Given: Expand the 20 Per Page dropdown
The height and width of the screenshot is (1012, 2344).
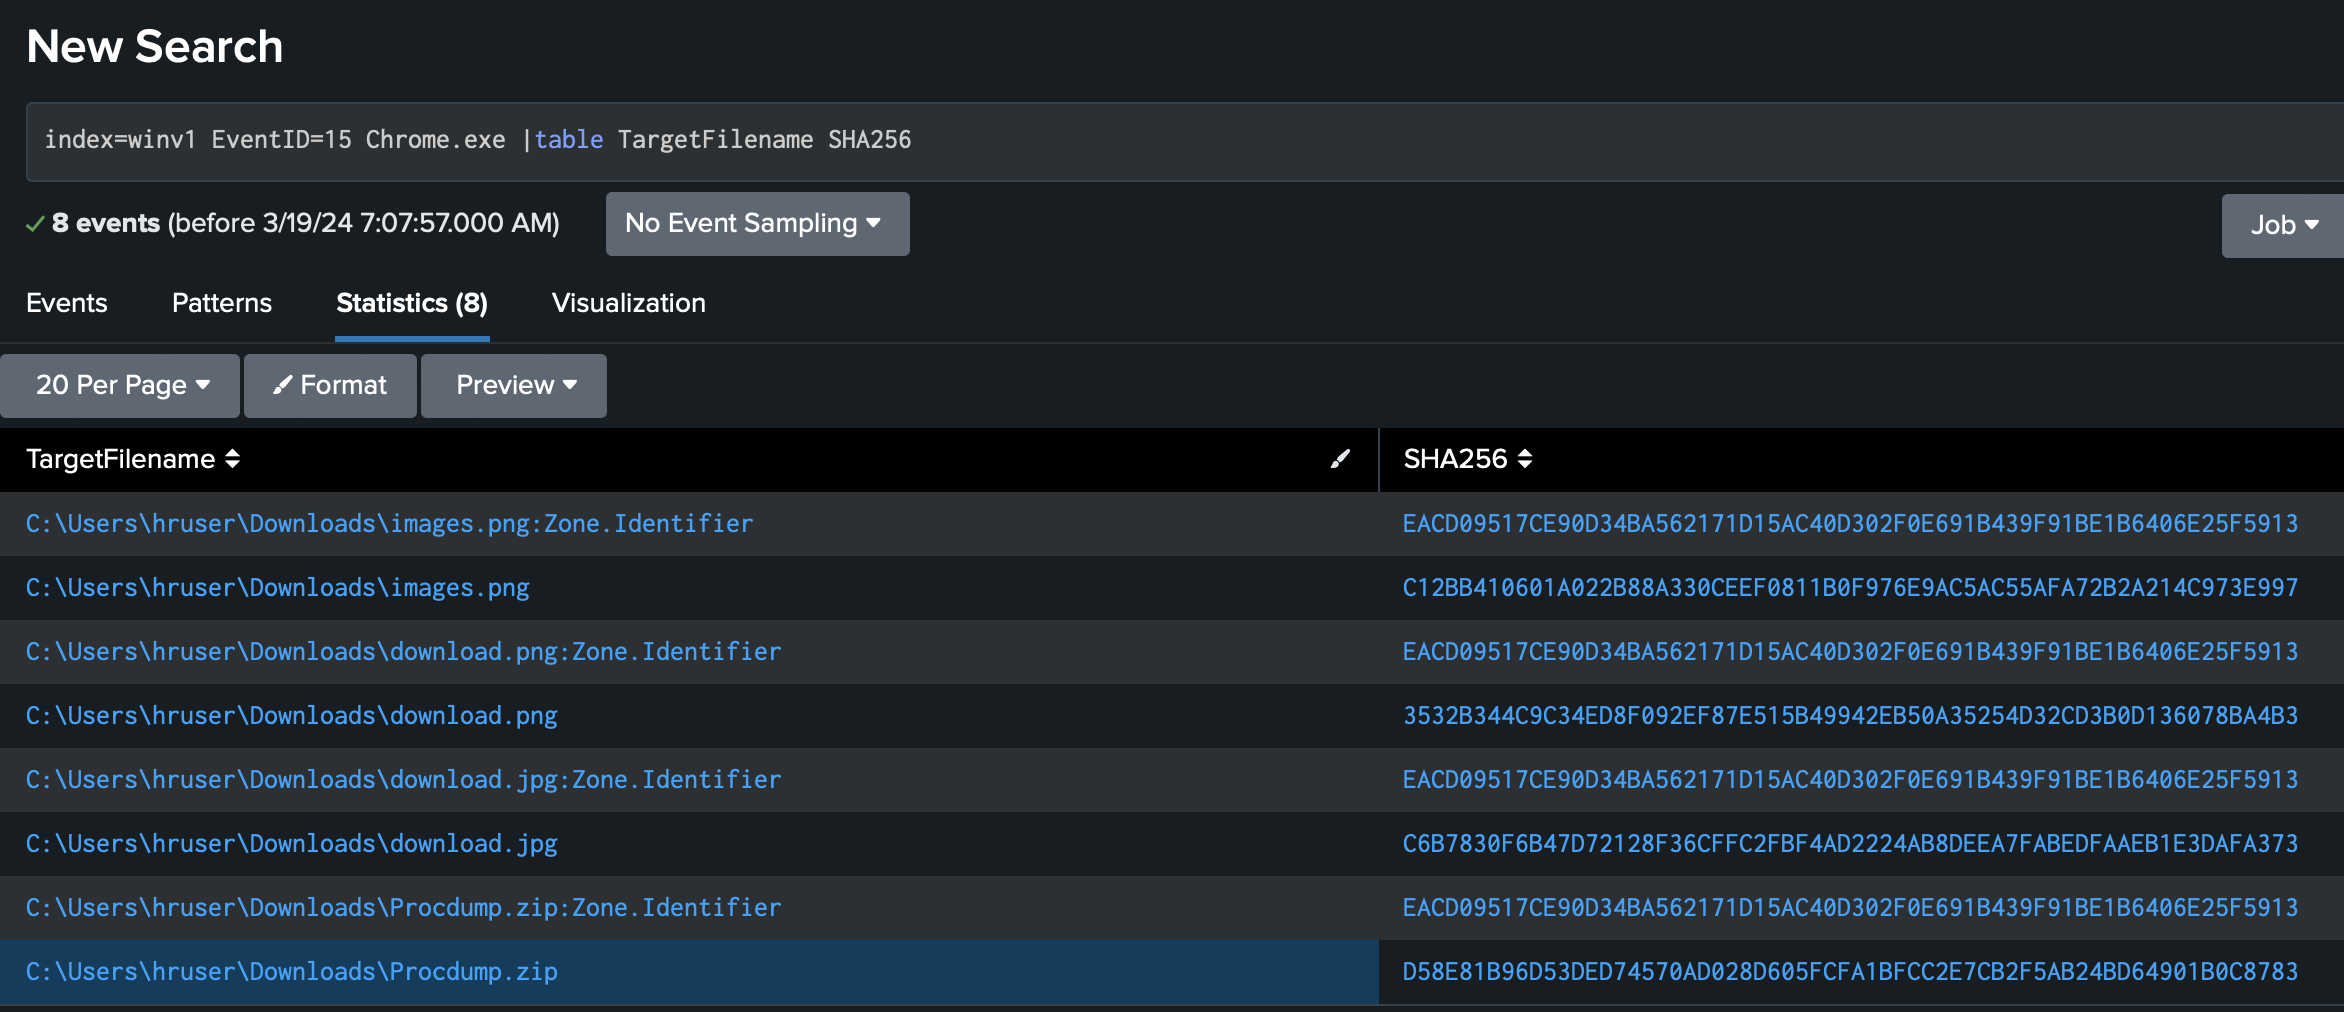Looking at the screenshot, I should [120, 385].
